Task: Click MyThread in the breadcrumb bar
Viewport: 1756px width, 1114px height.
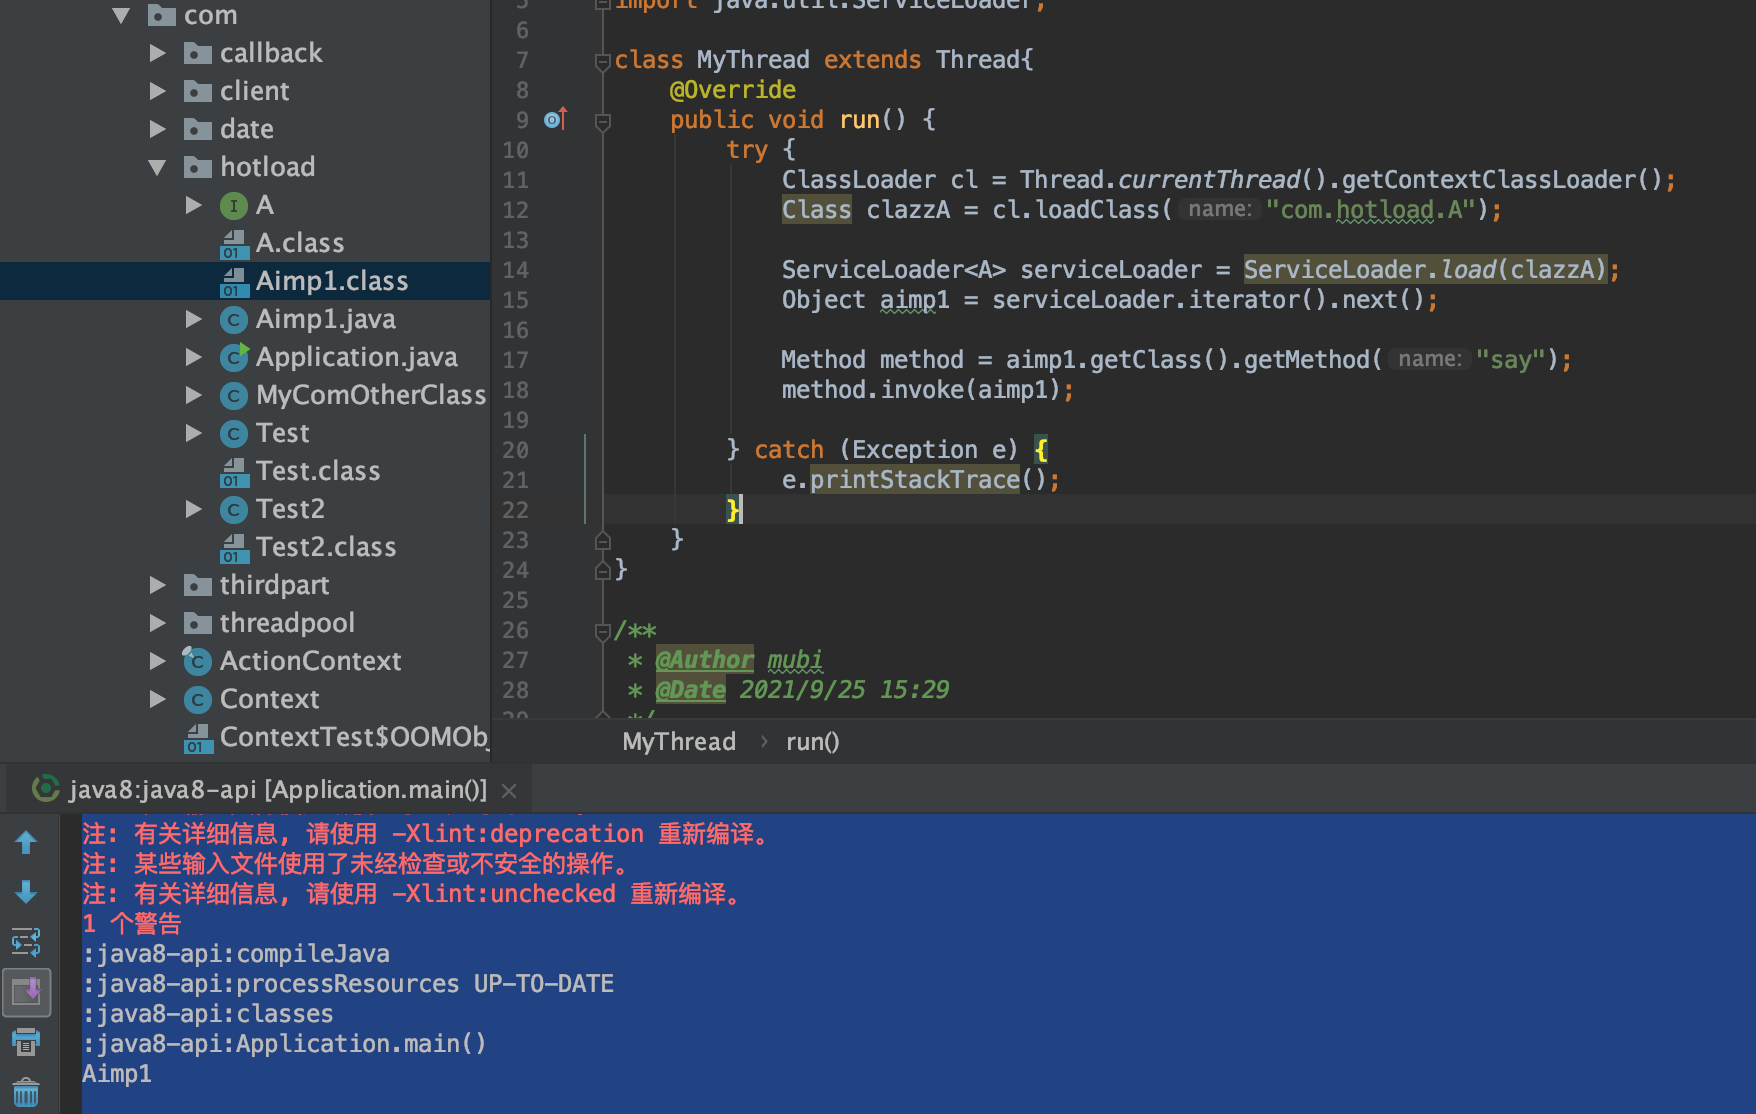Action: click(x=679, y=741)
